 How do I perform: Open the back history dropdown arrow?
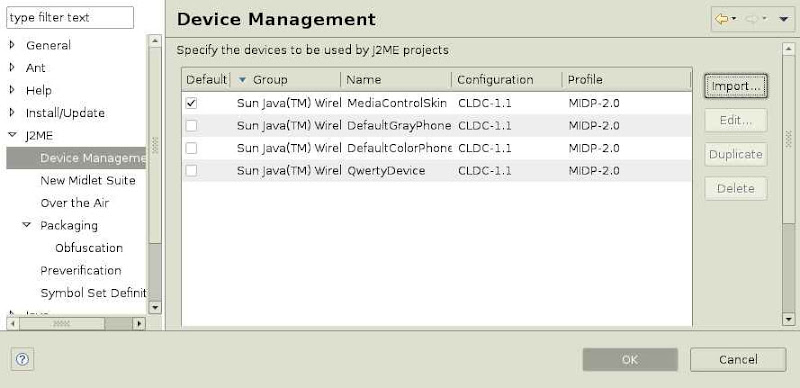[x=734, y=19]
